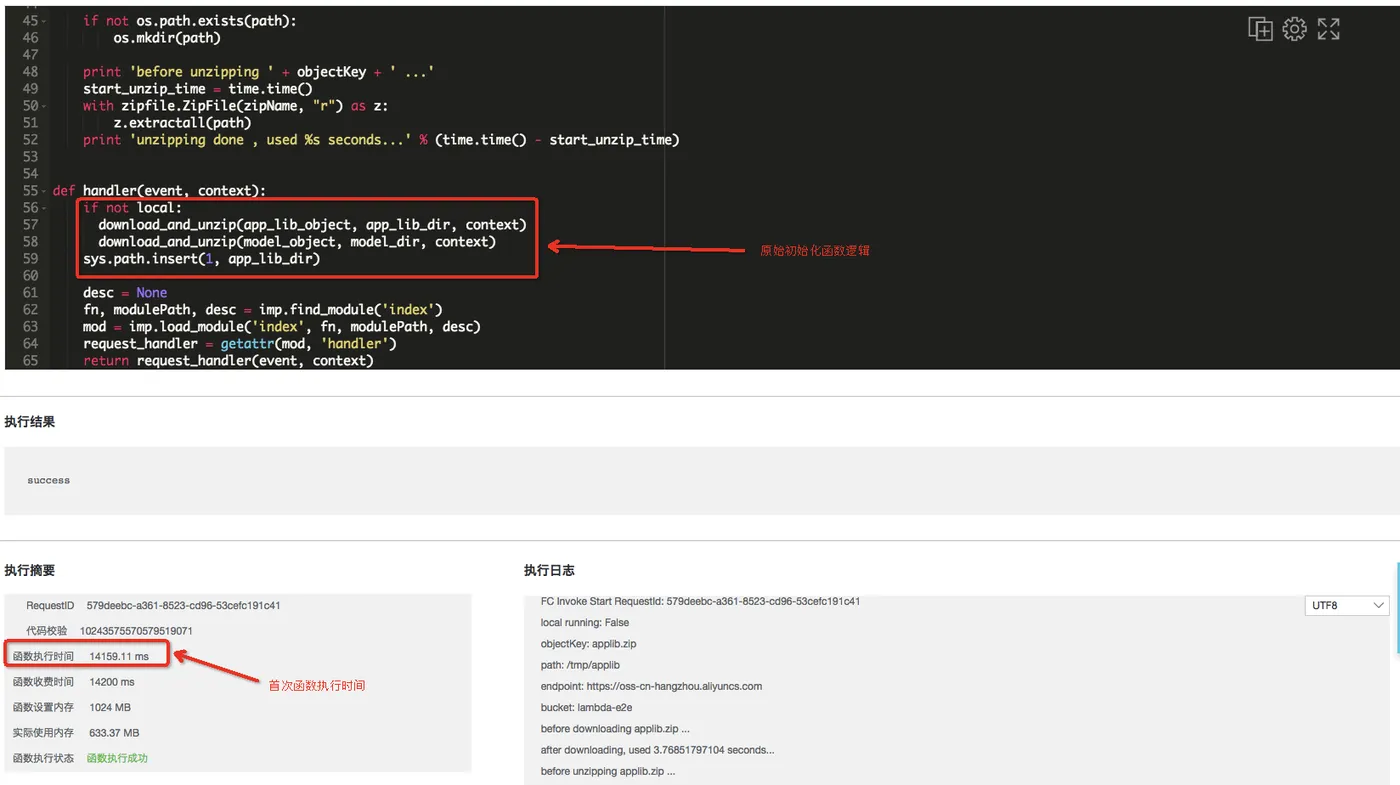This screenshot has height=785, width=1400.
Task: Click 'before downloading applib.zip ...' log line
Action: pyautogui.click(x=615, y=729)
